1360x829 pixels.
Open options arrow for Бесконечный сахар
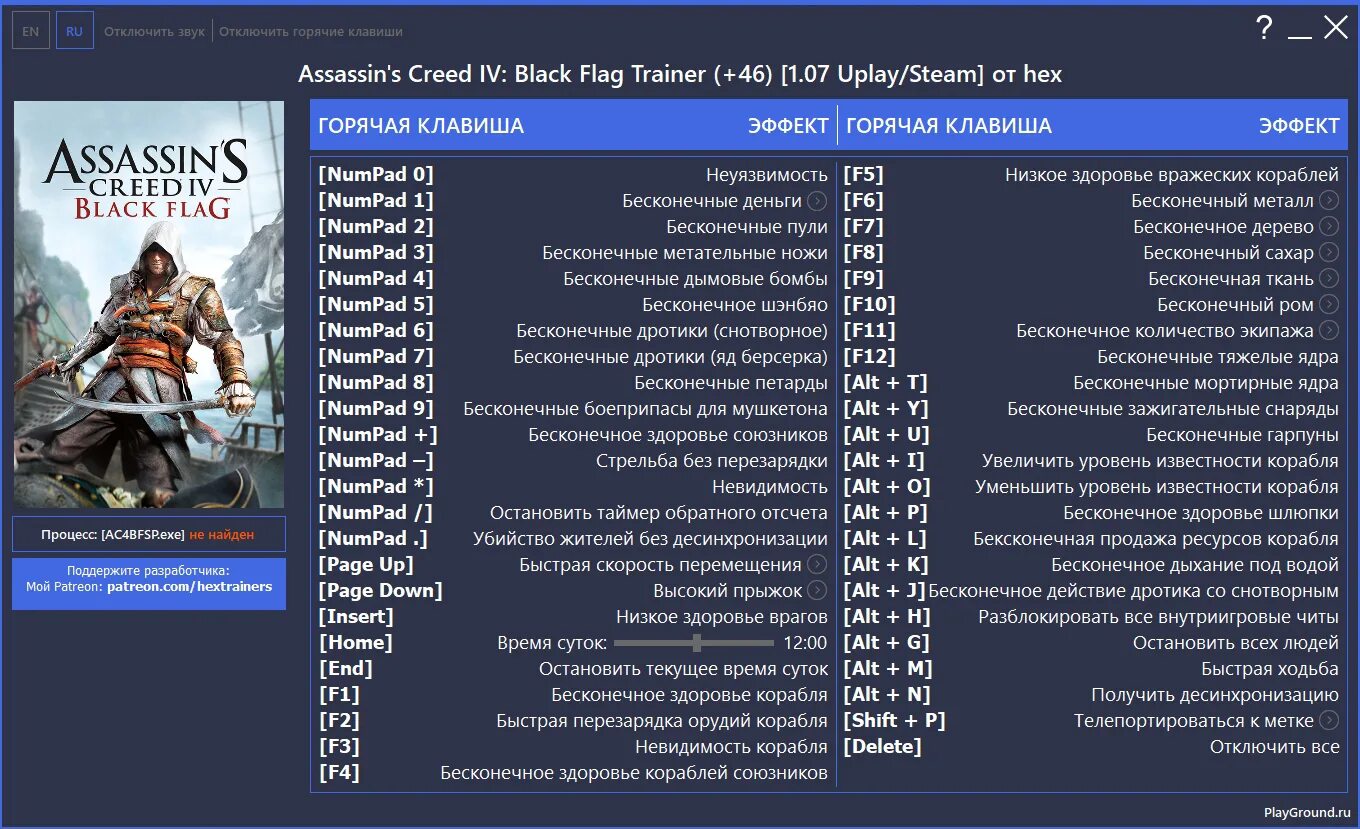click(x=1329, y=253)
